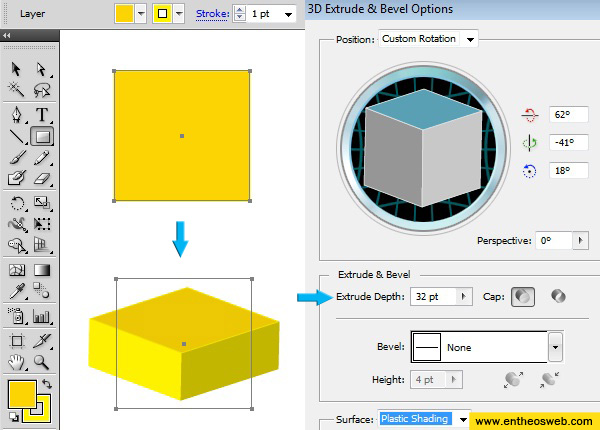Swap fill and stroke colors
Image resolution: width=600 pixels, height=430 pixels.
point(46,385)
